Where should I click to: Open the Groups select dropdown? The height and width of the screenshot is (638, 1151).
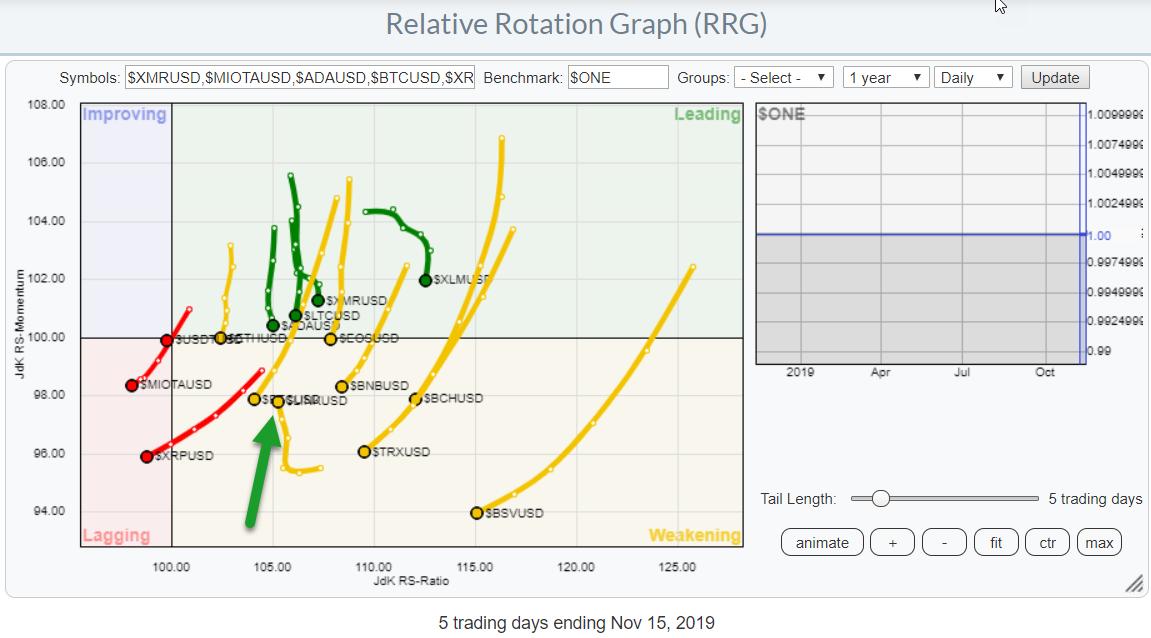(783, 78)
